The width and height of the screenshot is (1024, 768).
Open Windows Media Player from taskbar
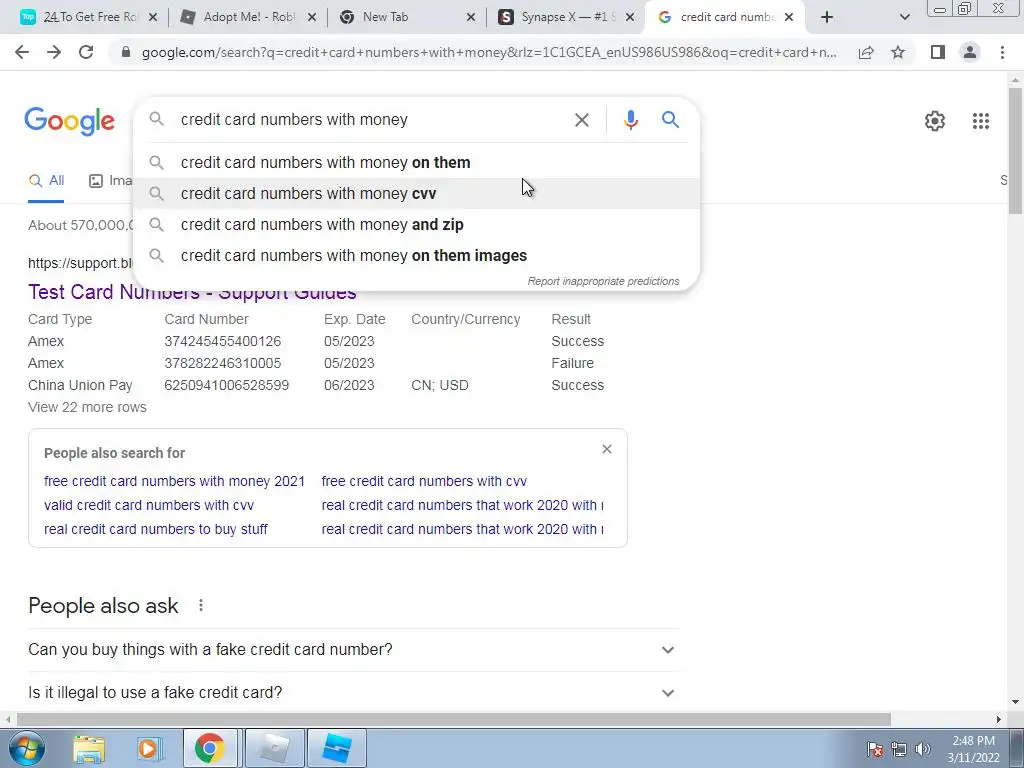(x=149, y=748)
